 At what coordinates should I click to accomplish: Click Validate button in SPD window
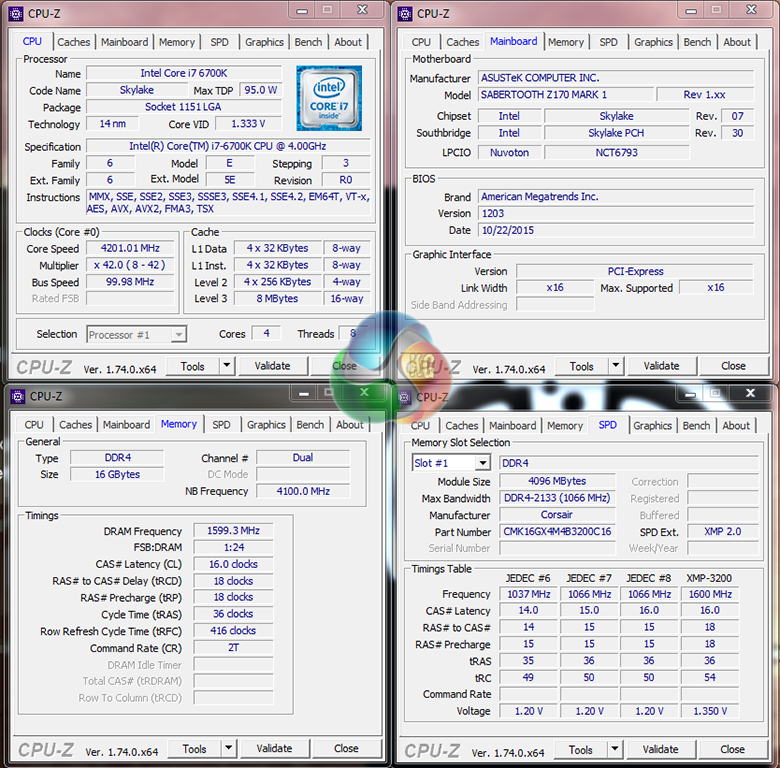point(661,749)
